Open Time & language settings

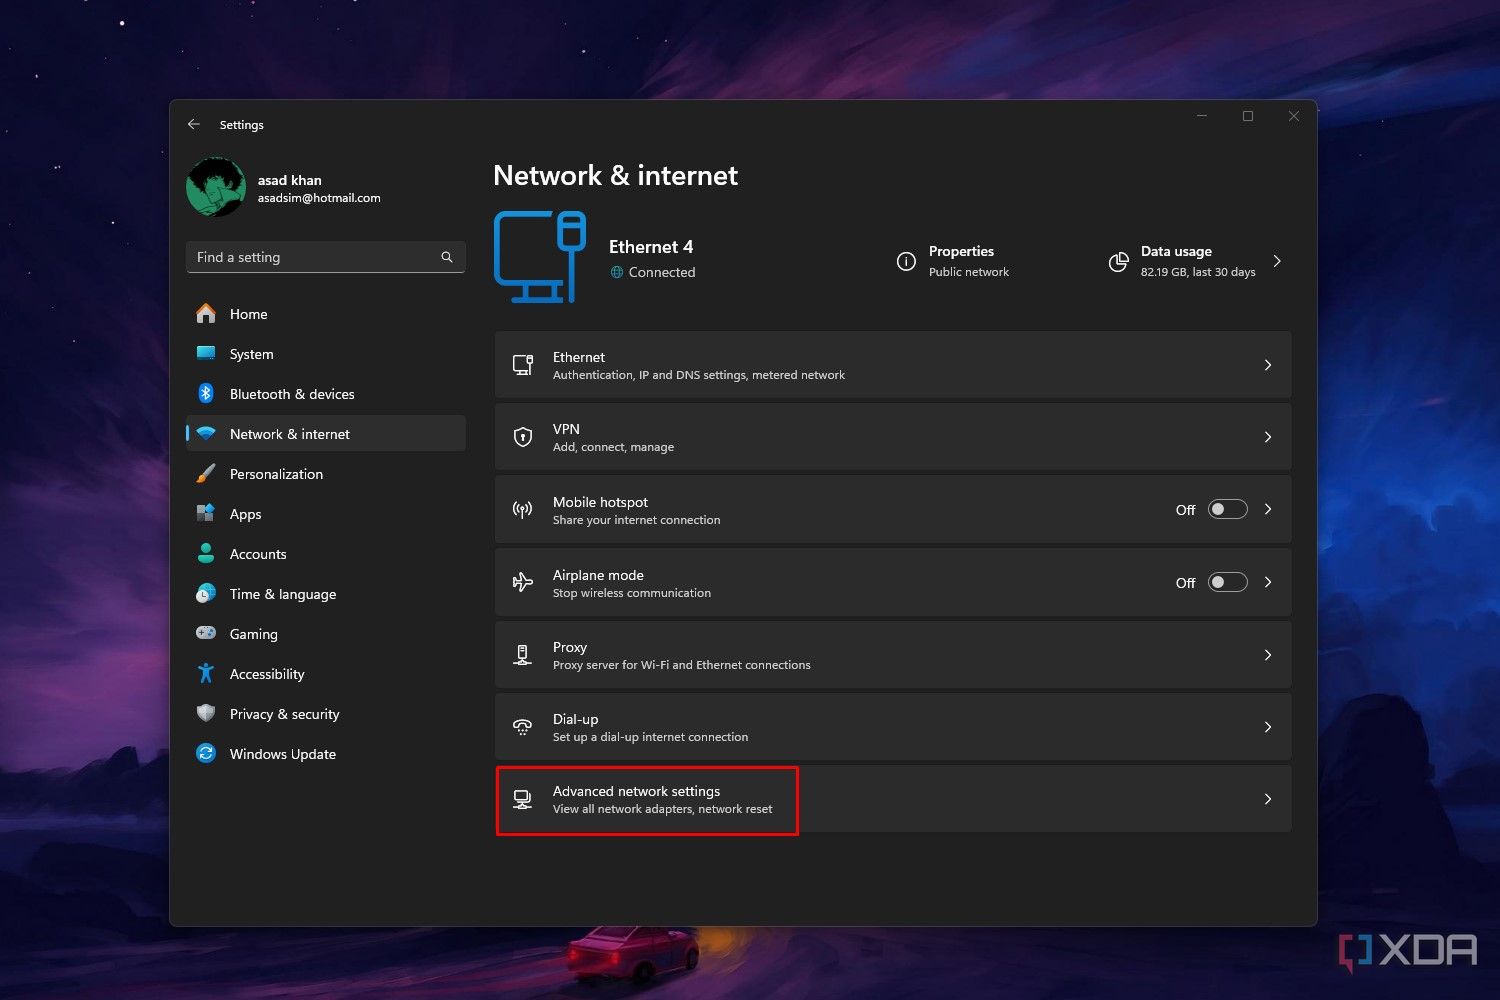(x=325, y=594)
